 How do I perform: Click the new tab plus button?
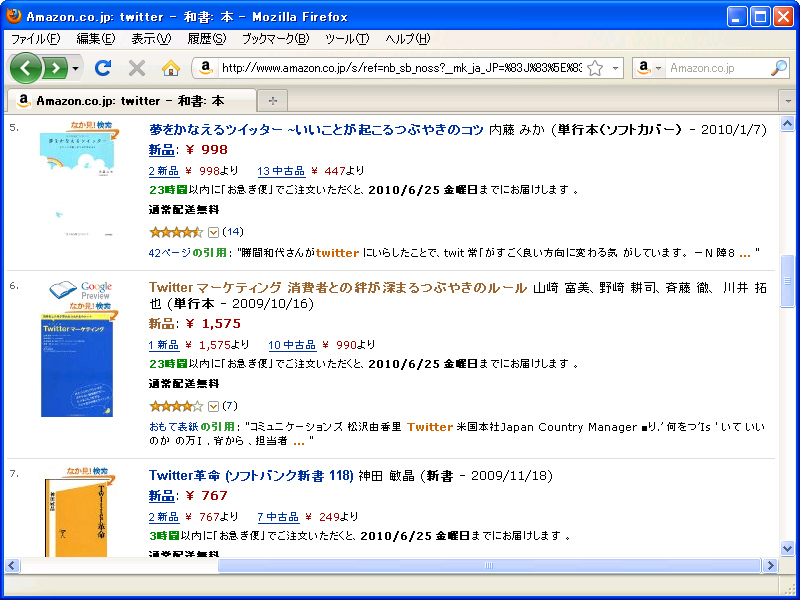point(272,100)
